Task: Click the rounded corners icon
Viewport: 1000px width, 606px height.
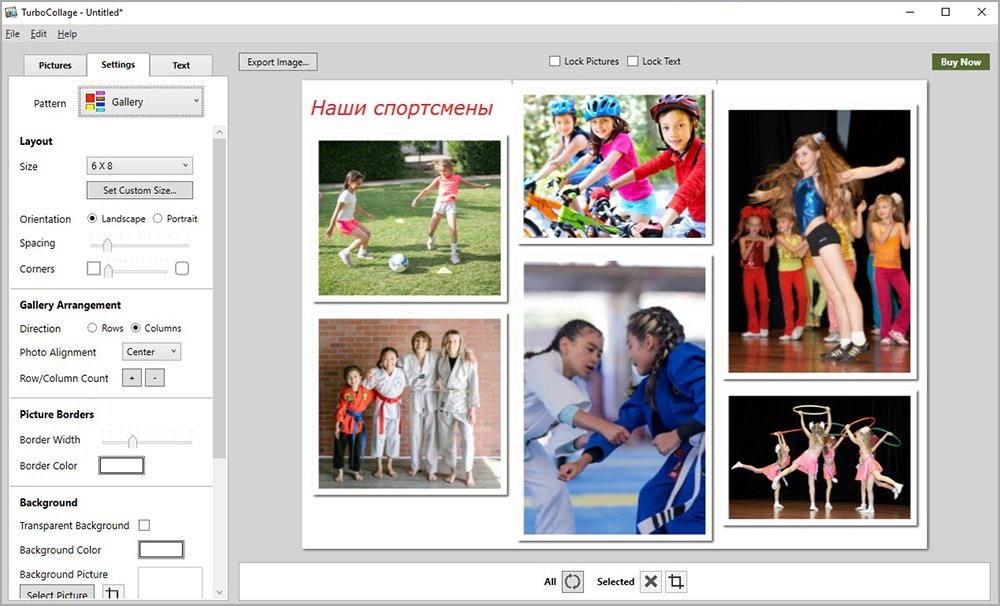Action: [182, 268]
